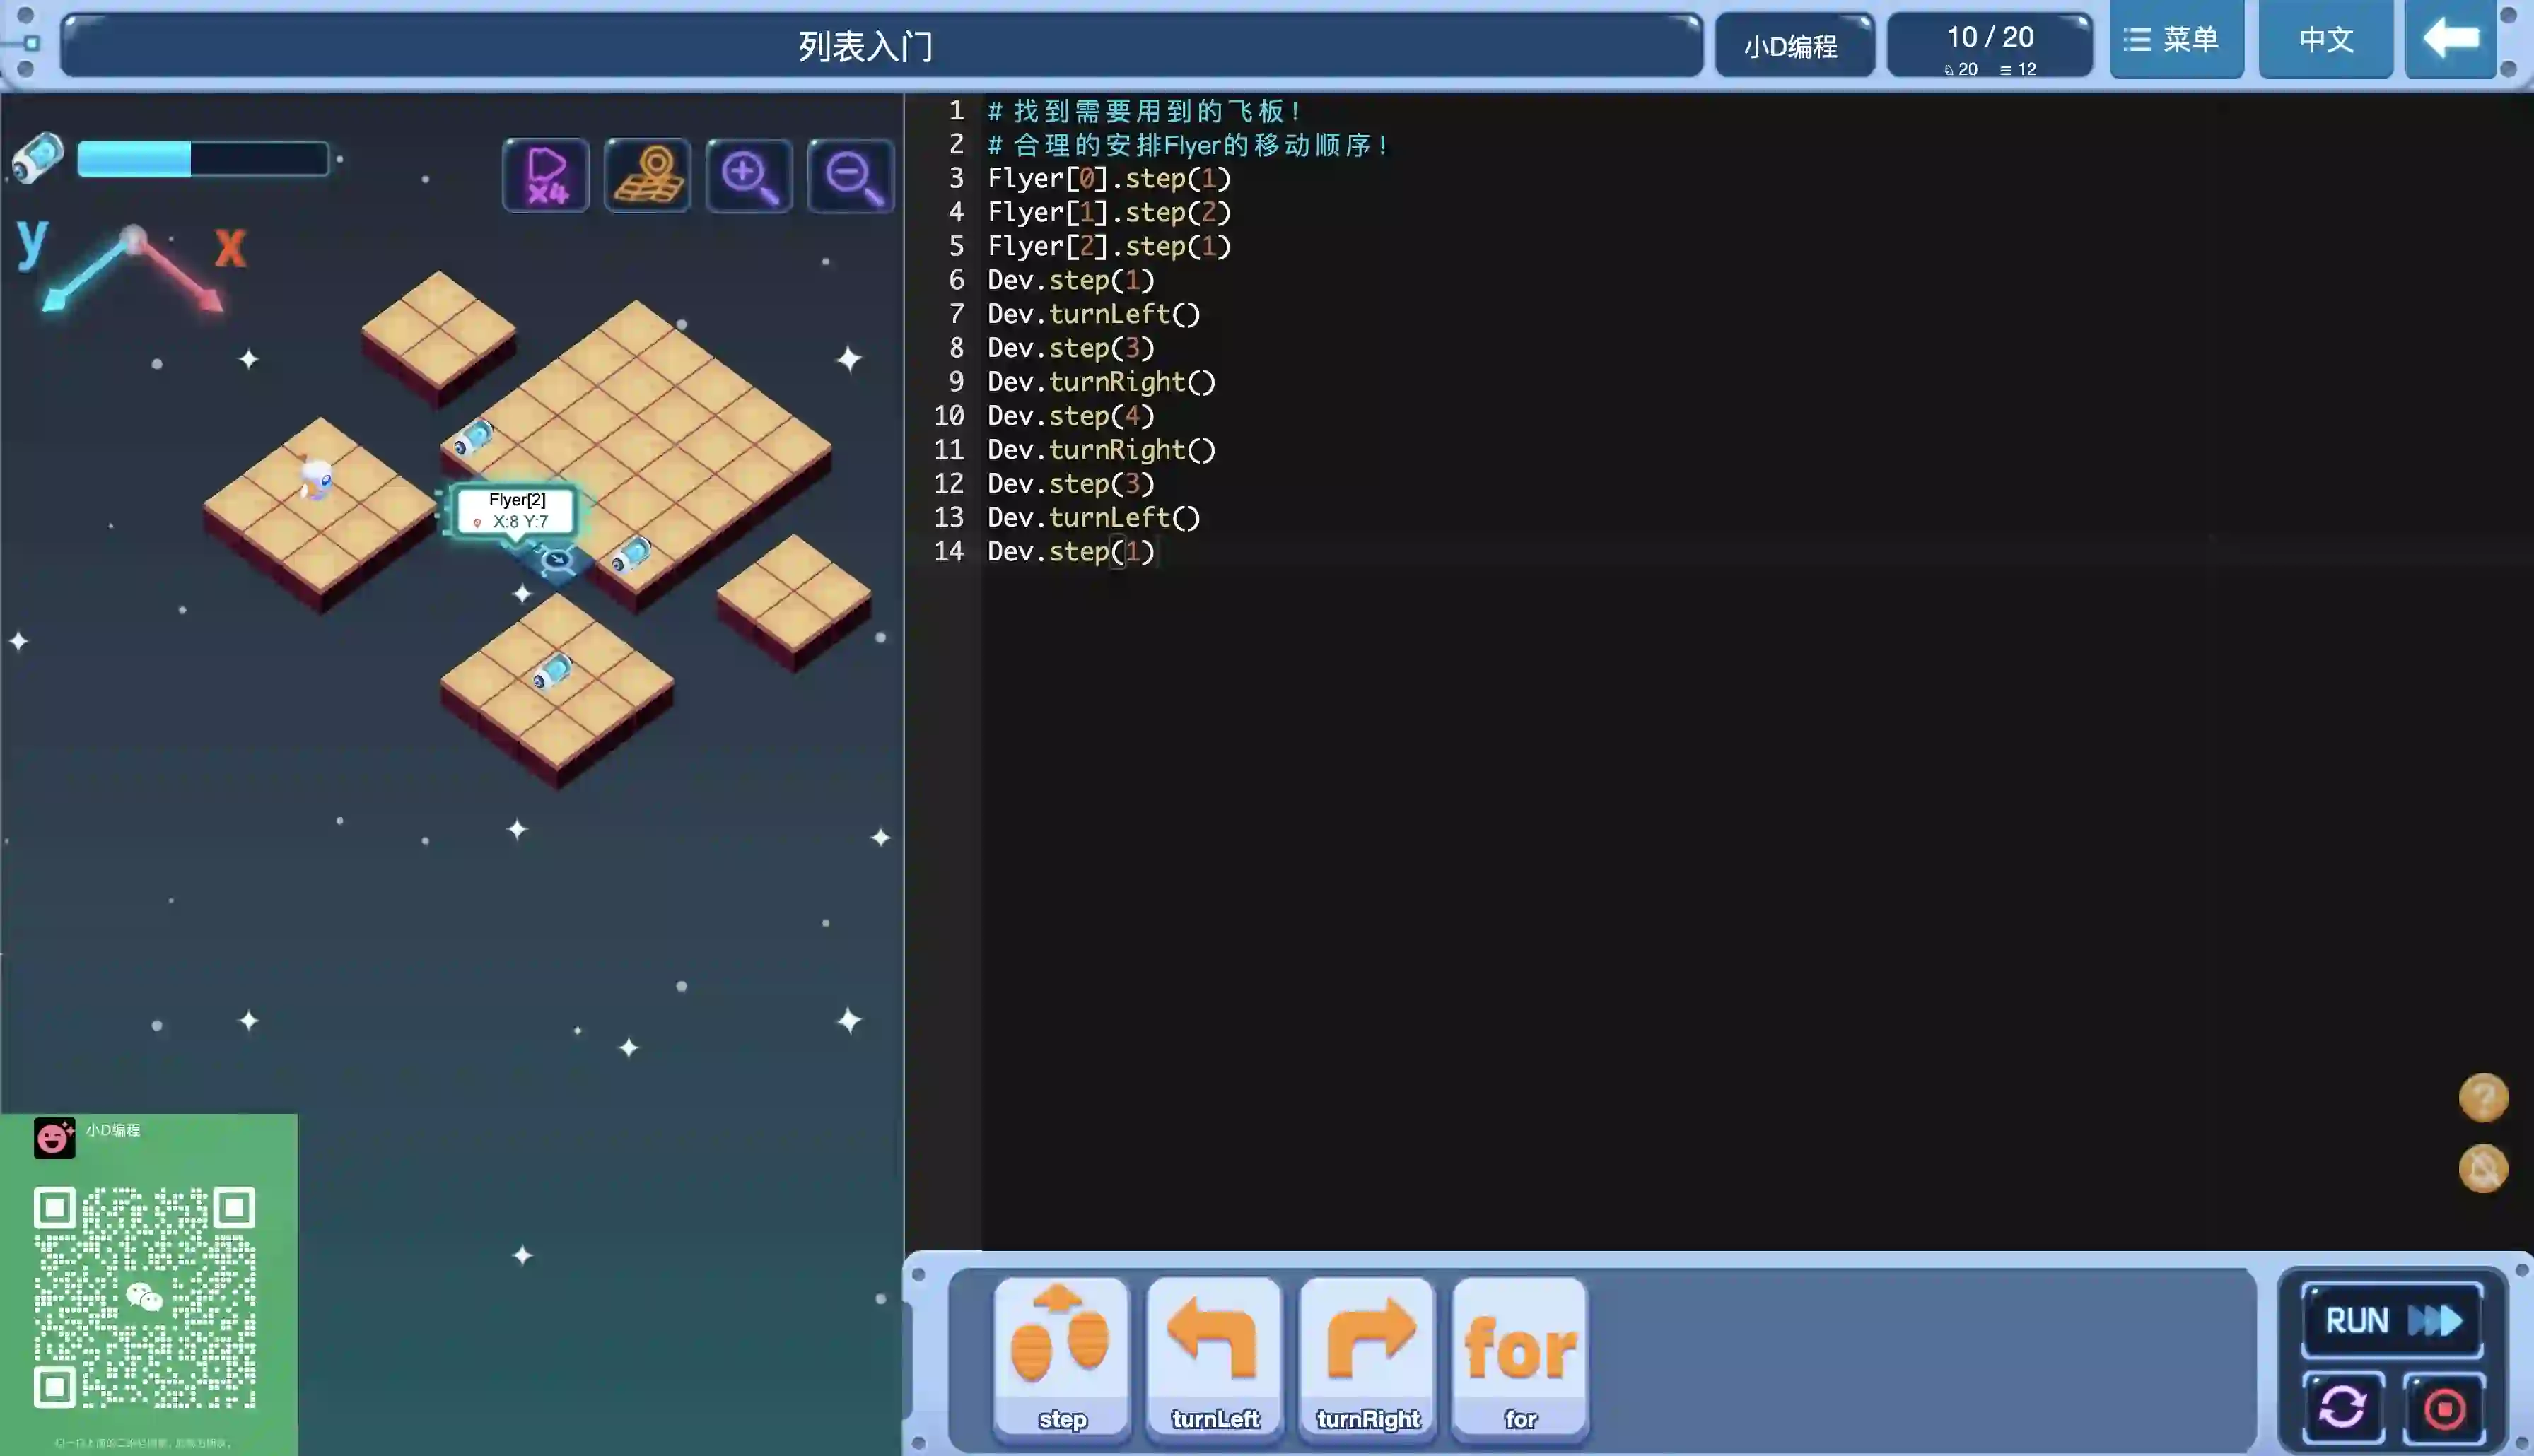Click the energy progress bar

coord(203,159)
